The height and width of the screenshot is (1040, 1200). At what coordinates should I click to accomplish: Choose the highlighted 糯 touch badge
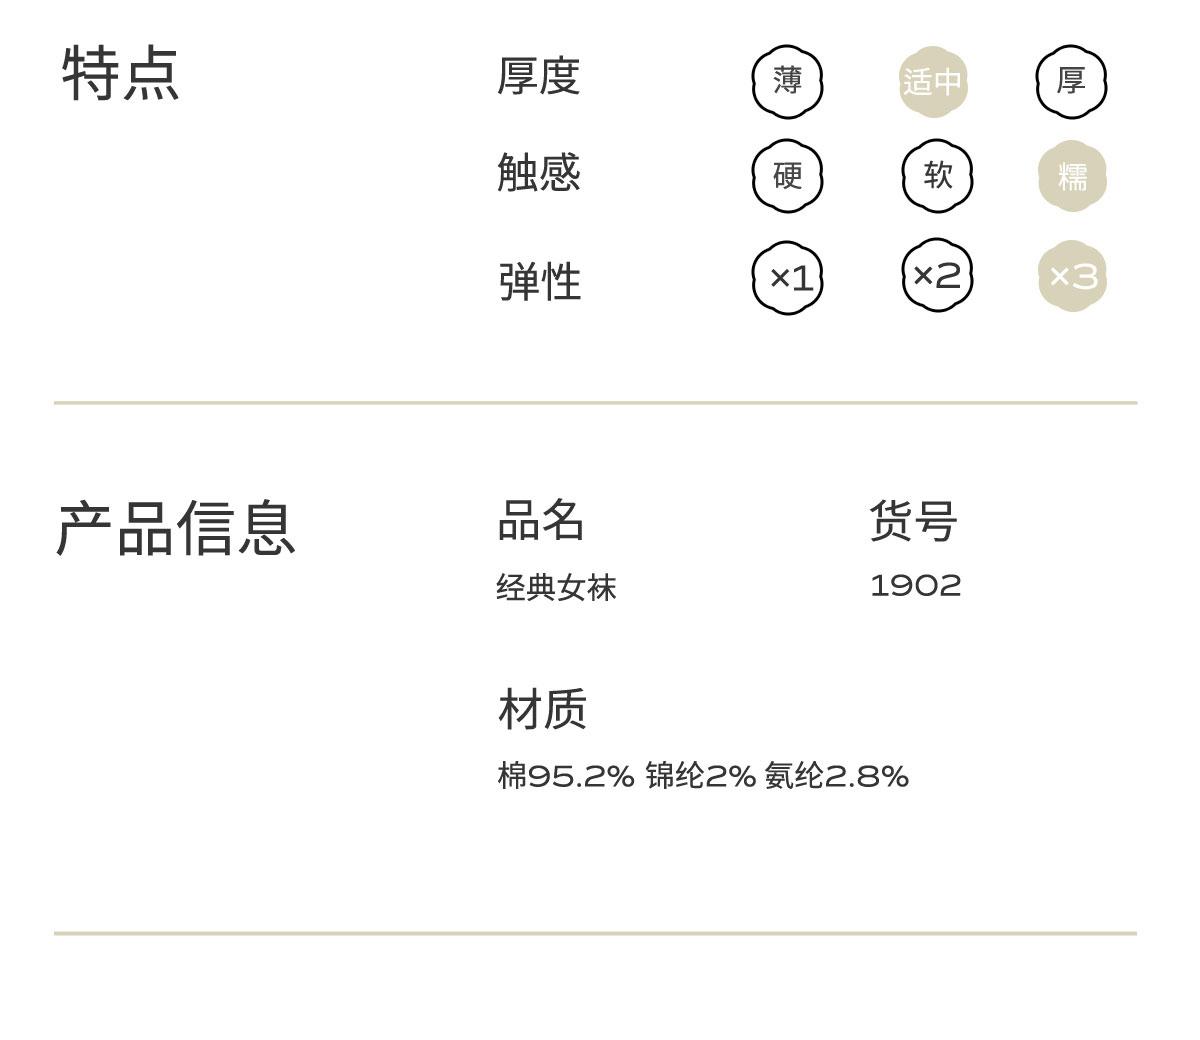tap(1072, 176)
